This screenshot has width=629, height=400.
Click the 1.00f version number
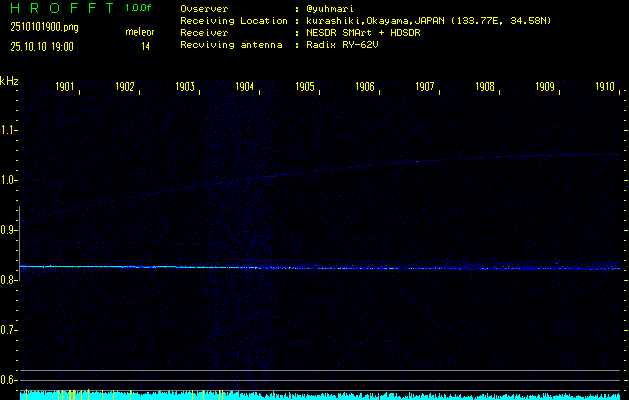coord(139,8)
